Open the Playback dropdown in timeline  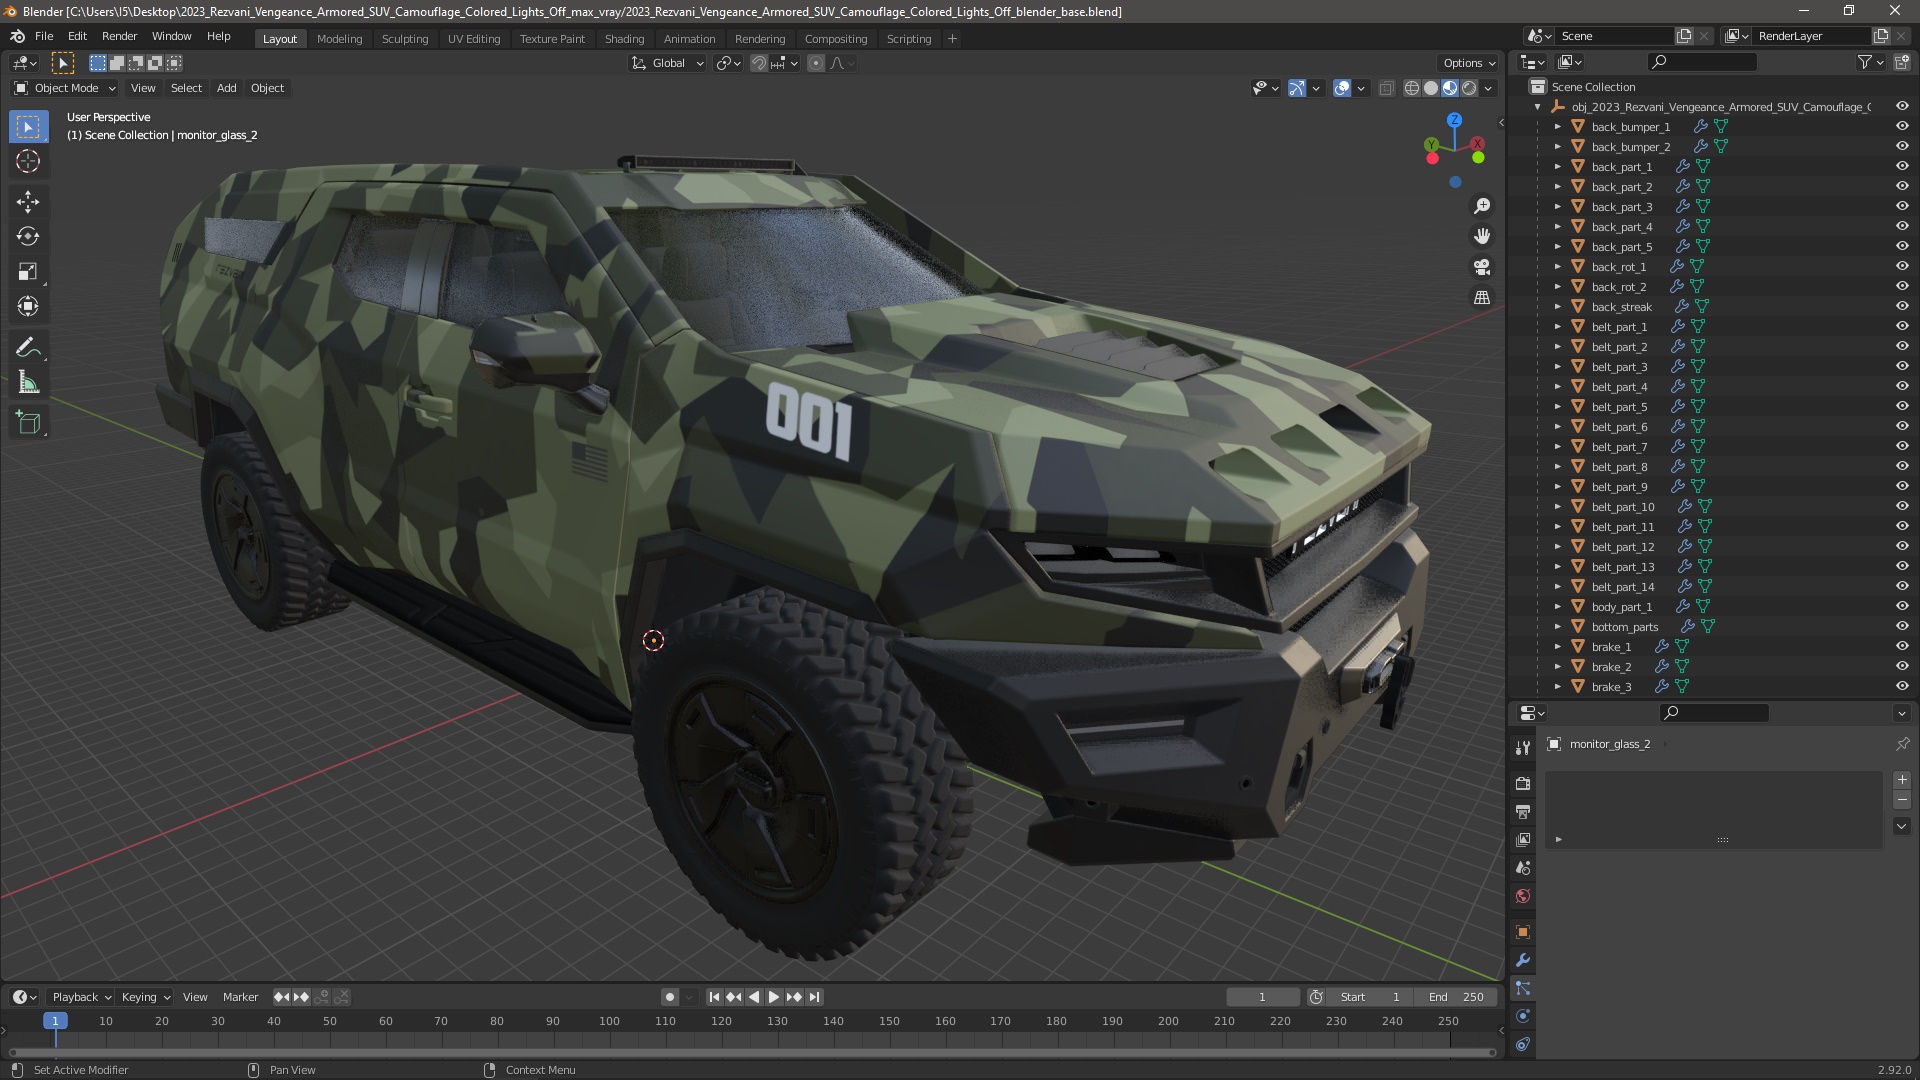(81, 997)
